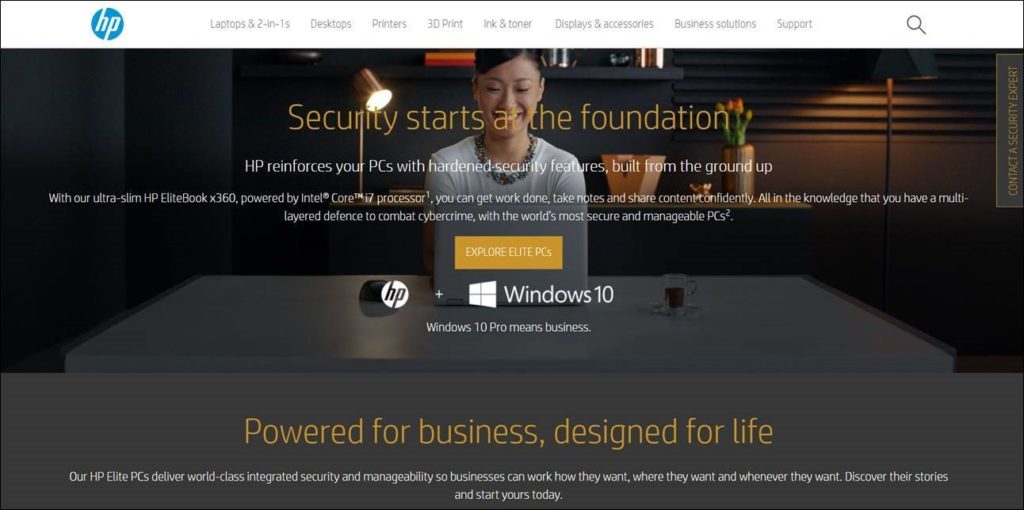The height and width of the screenshot is (510, 1024).
Task: Click the HP Elite PCs description paragraph
Action: pyautogui.click(x=508, y=485)
